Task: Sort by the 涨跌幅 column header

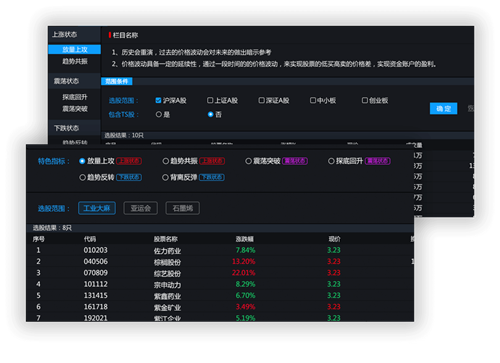Action: tap(245, 239)
